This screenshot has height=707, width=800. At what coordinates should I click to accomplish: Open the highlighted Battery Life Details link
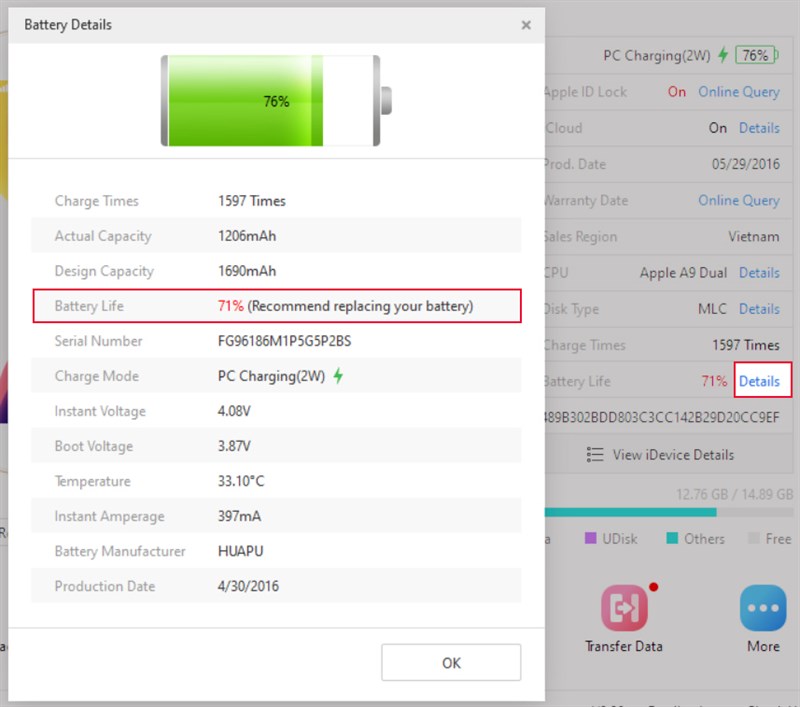tap(759, 381)
